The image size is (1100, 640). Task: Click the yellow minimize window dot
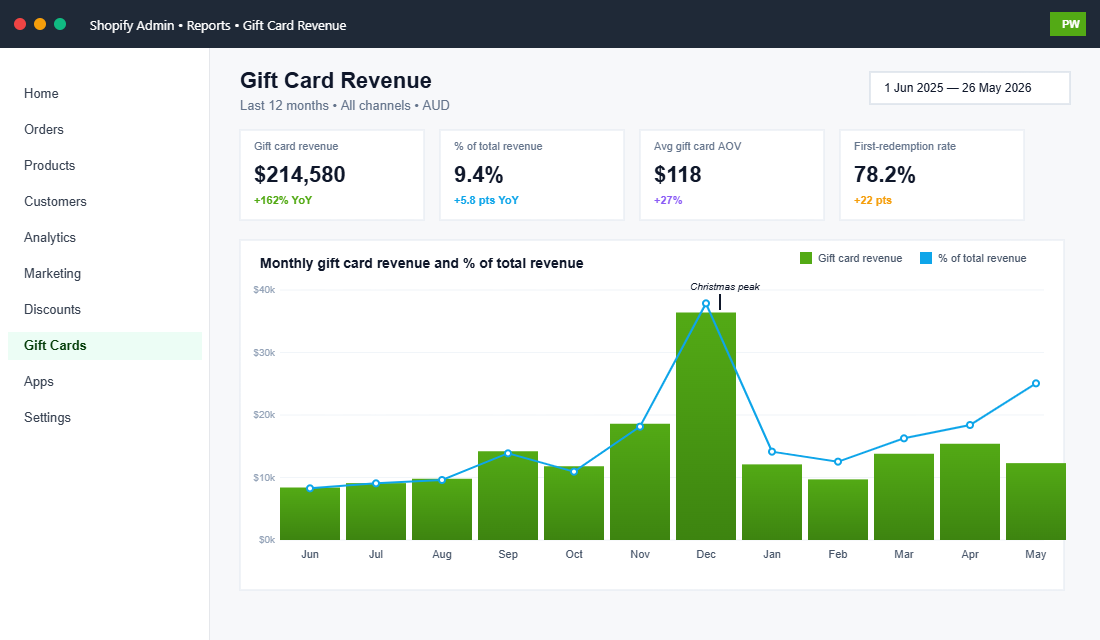[x=40, y=24]
